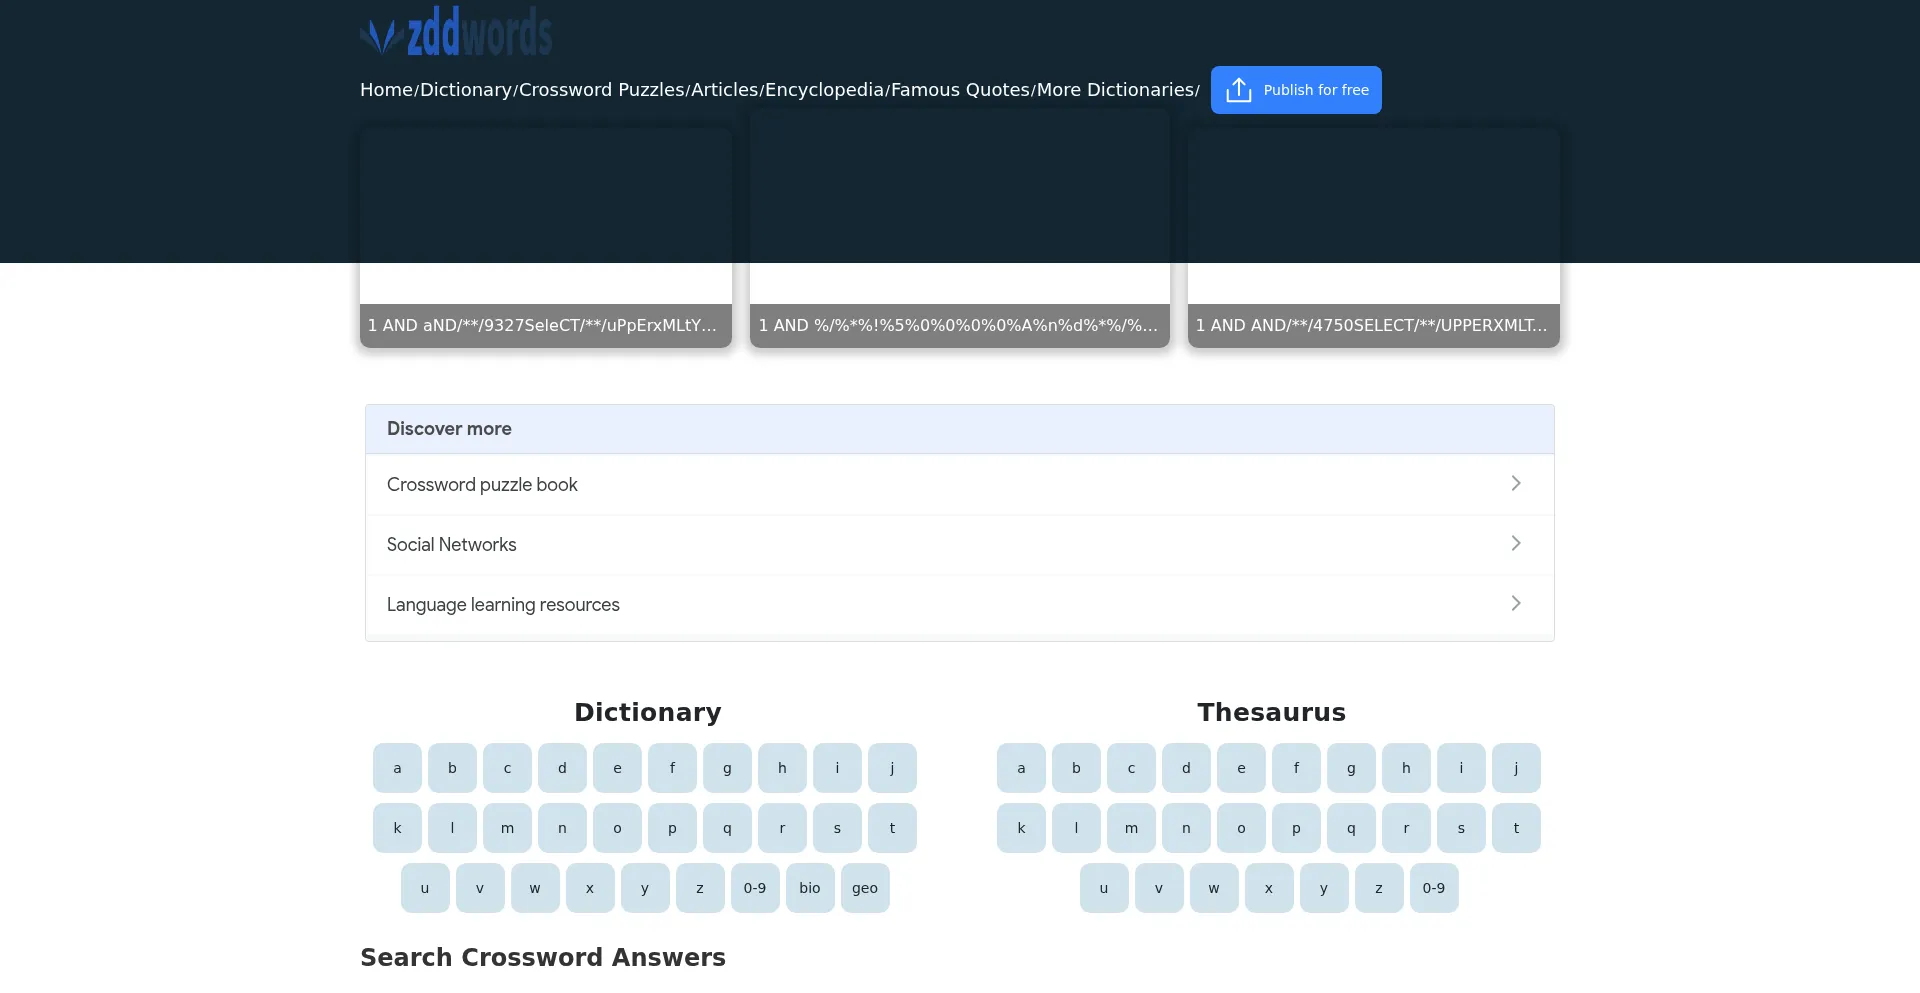Image resolution: width=1920 pixels, height=993 pixels.
Task: Select Dictionary letter z
Action: pos(700,888)
